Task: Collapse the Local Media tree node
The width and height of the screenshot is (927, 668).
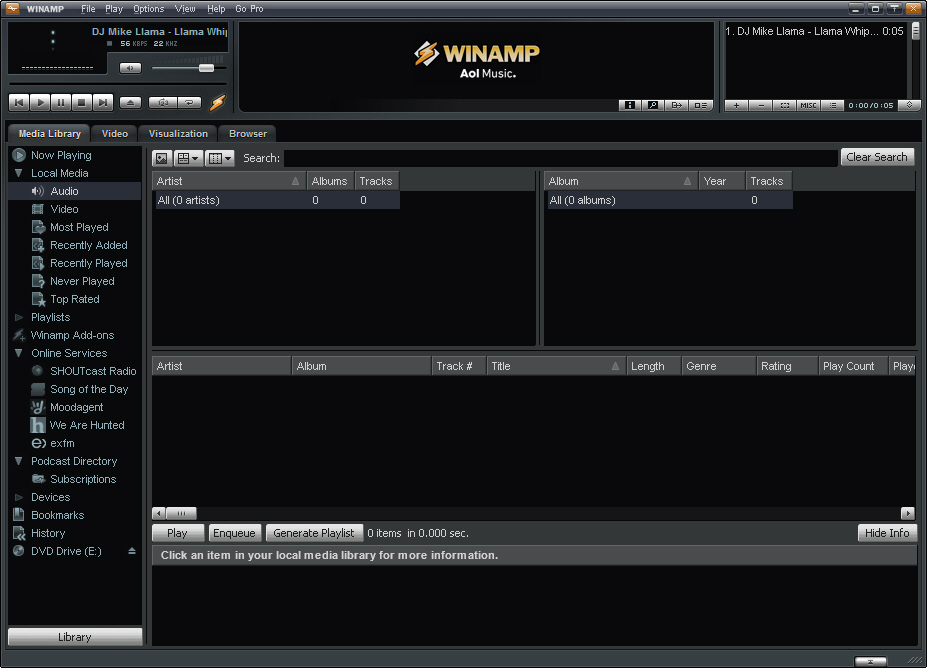Action: pos(19,173)
